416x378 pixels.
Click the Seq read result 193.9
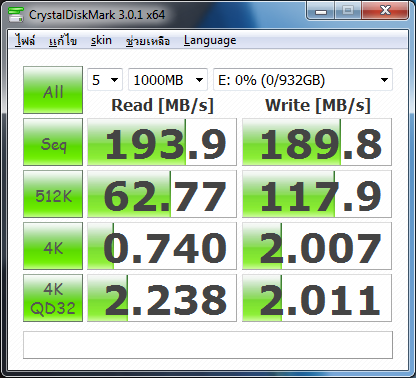pos(162,142)
